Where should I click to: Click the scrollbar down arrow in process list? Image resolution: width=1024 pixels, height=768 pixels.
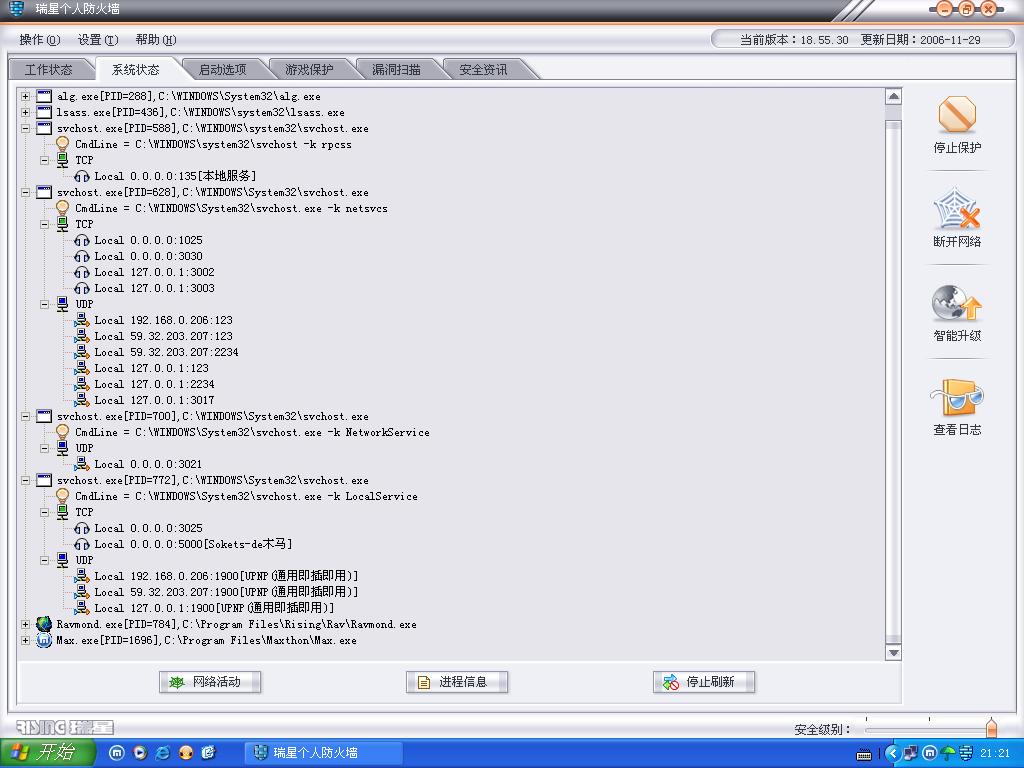[893, 652]
